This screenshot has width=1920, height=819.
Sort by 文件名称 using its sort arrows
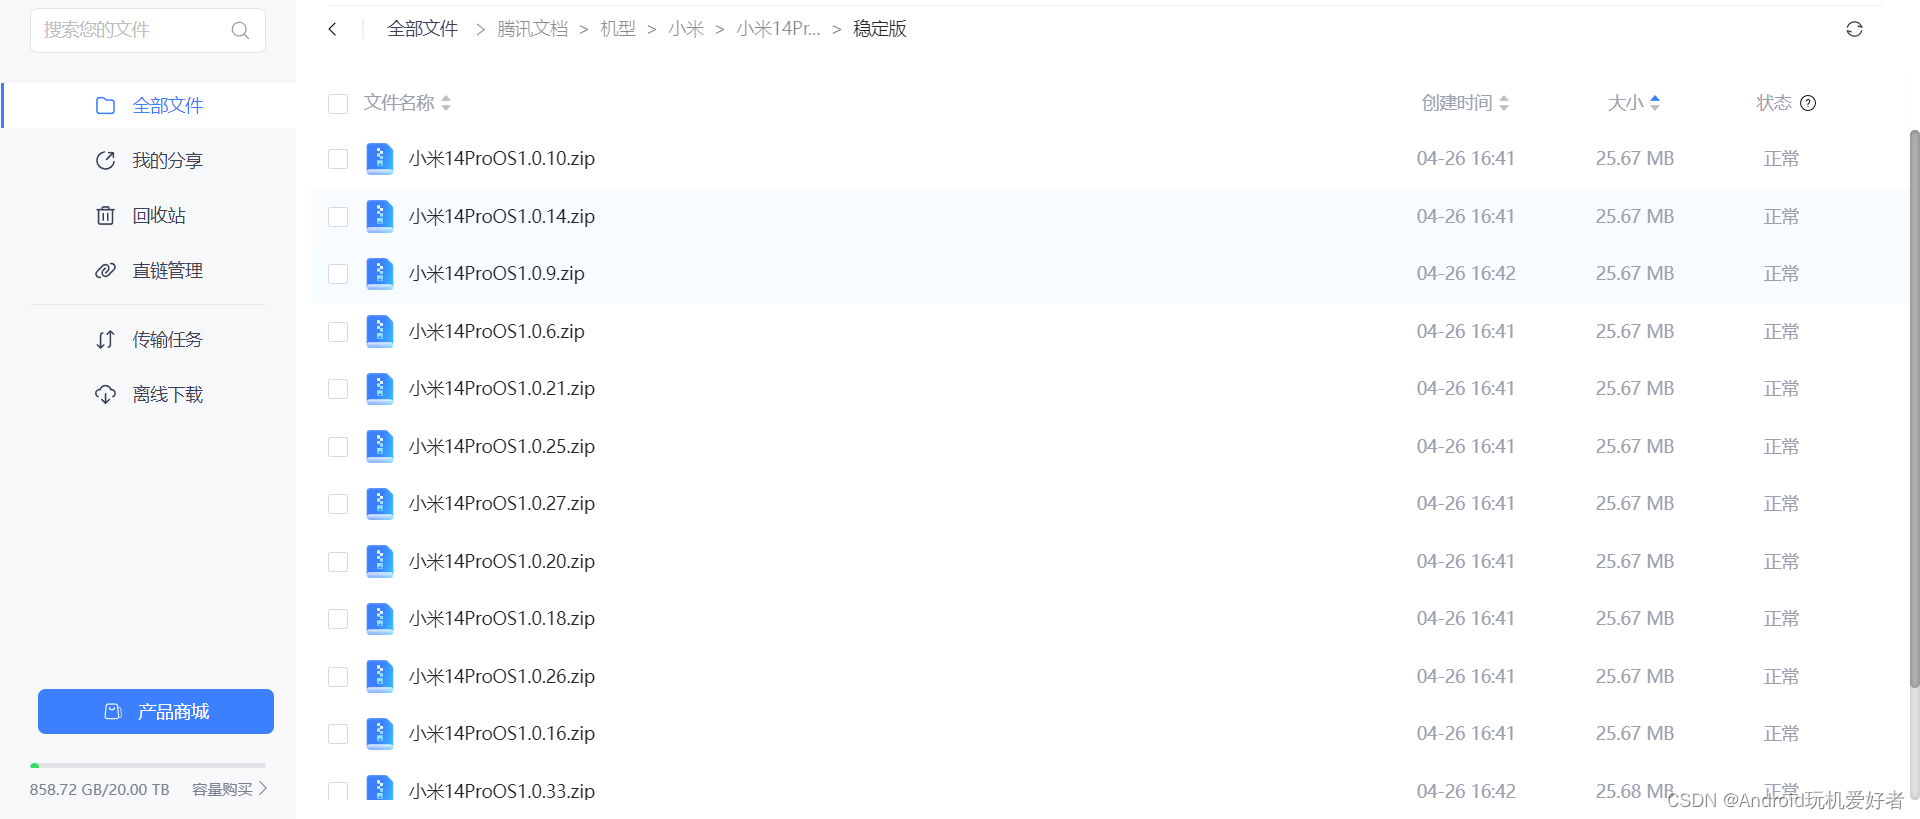[446, 103]
